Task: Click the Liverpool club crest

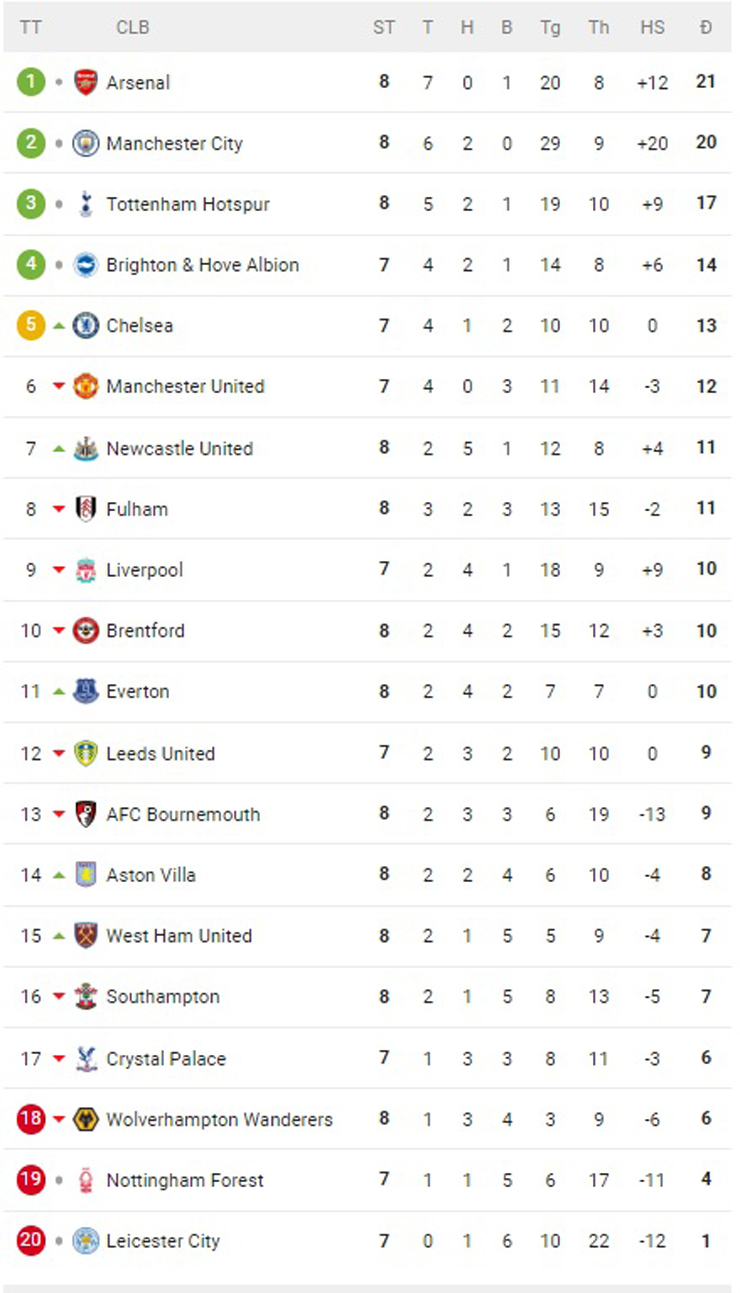Action: click(86, 570)
